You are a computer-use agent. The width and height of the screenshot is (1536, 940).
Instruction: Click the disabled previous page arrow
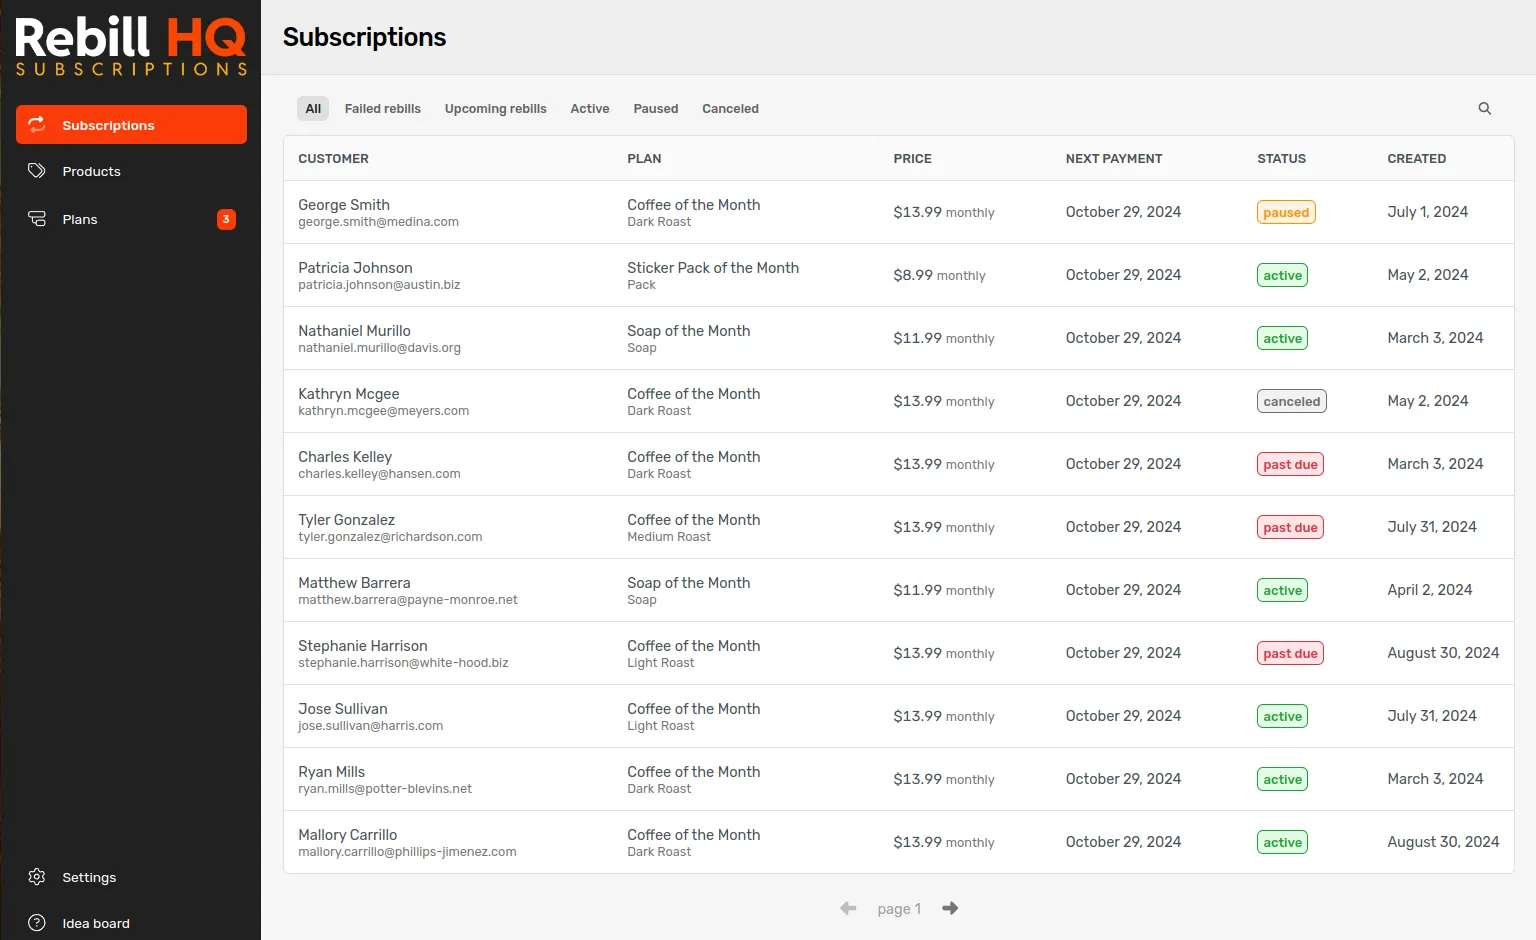(x=848, y=908)
